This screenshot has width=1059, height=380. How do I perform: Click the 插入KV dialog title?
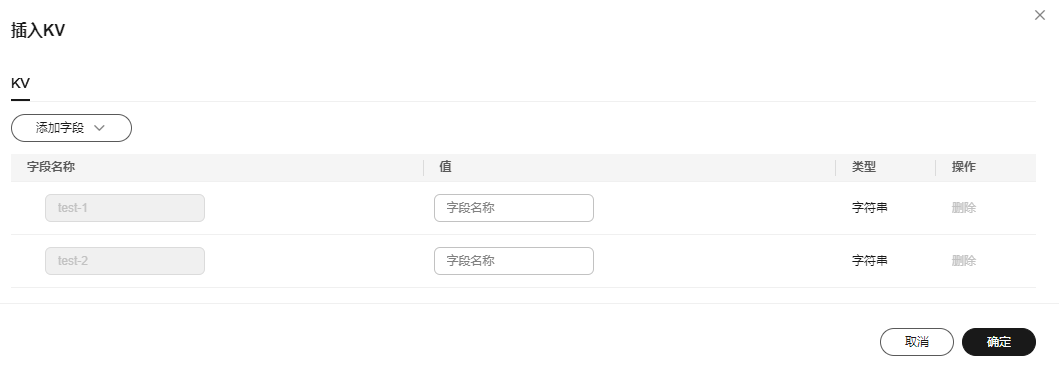click(x=38, y=30)
